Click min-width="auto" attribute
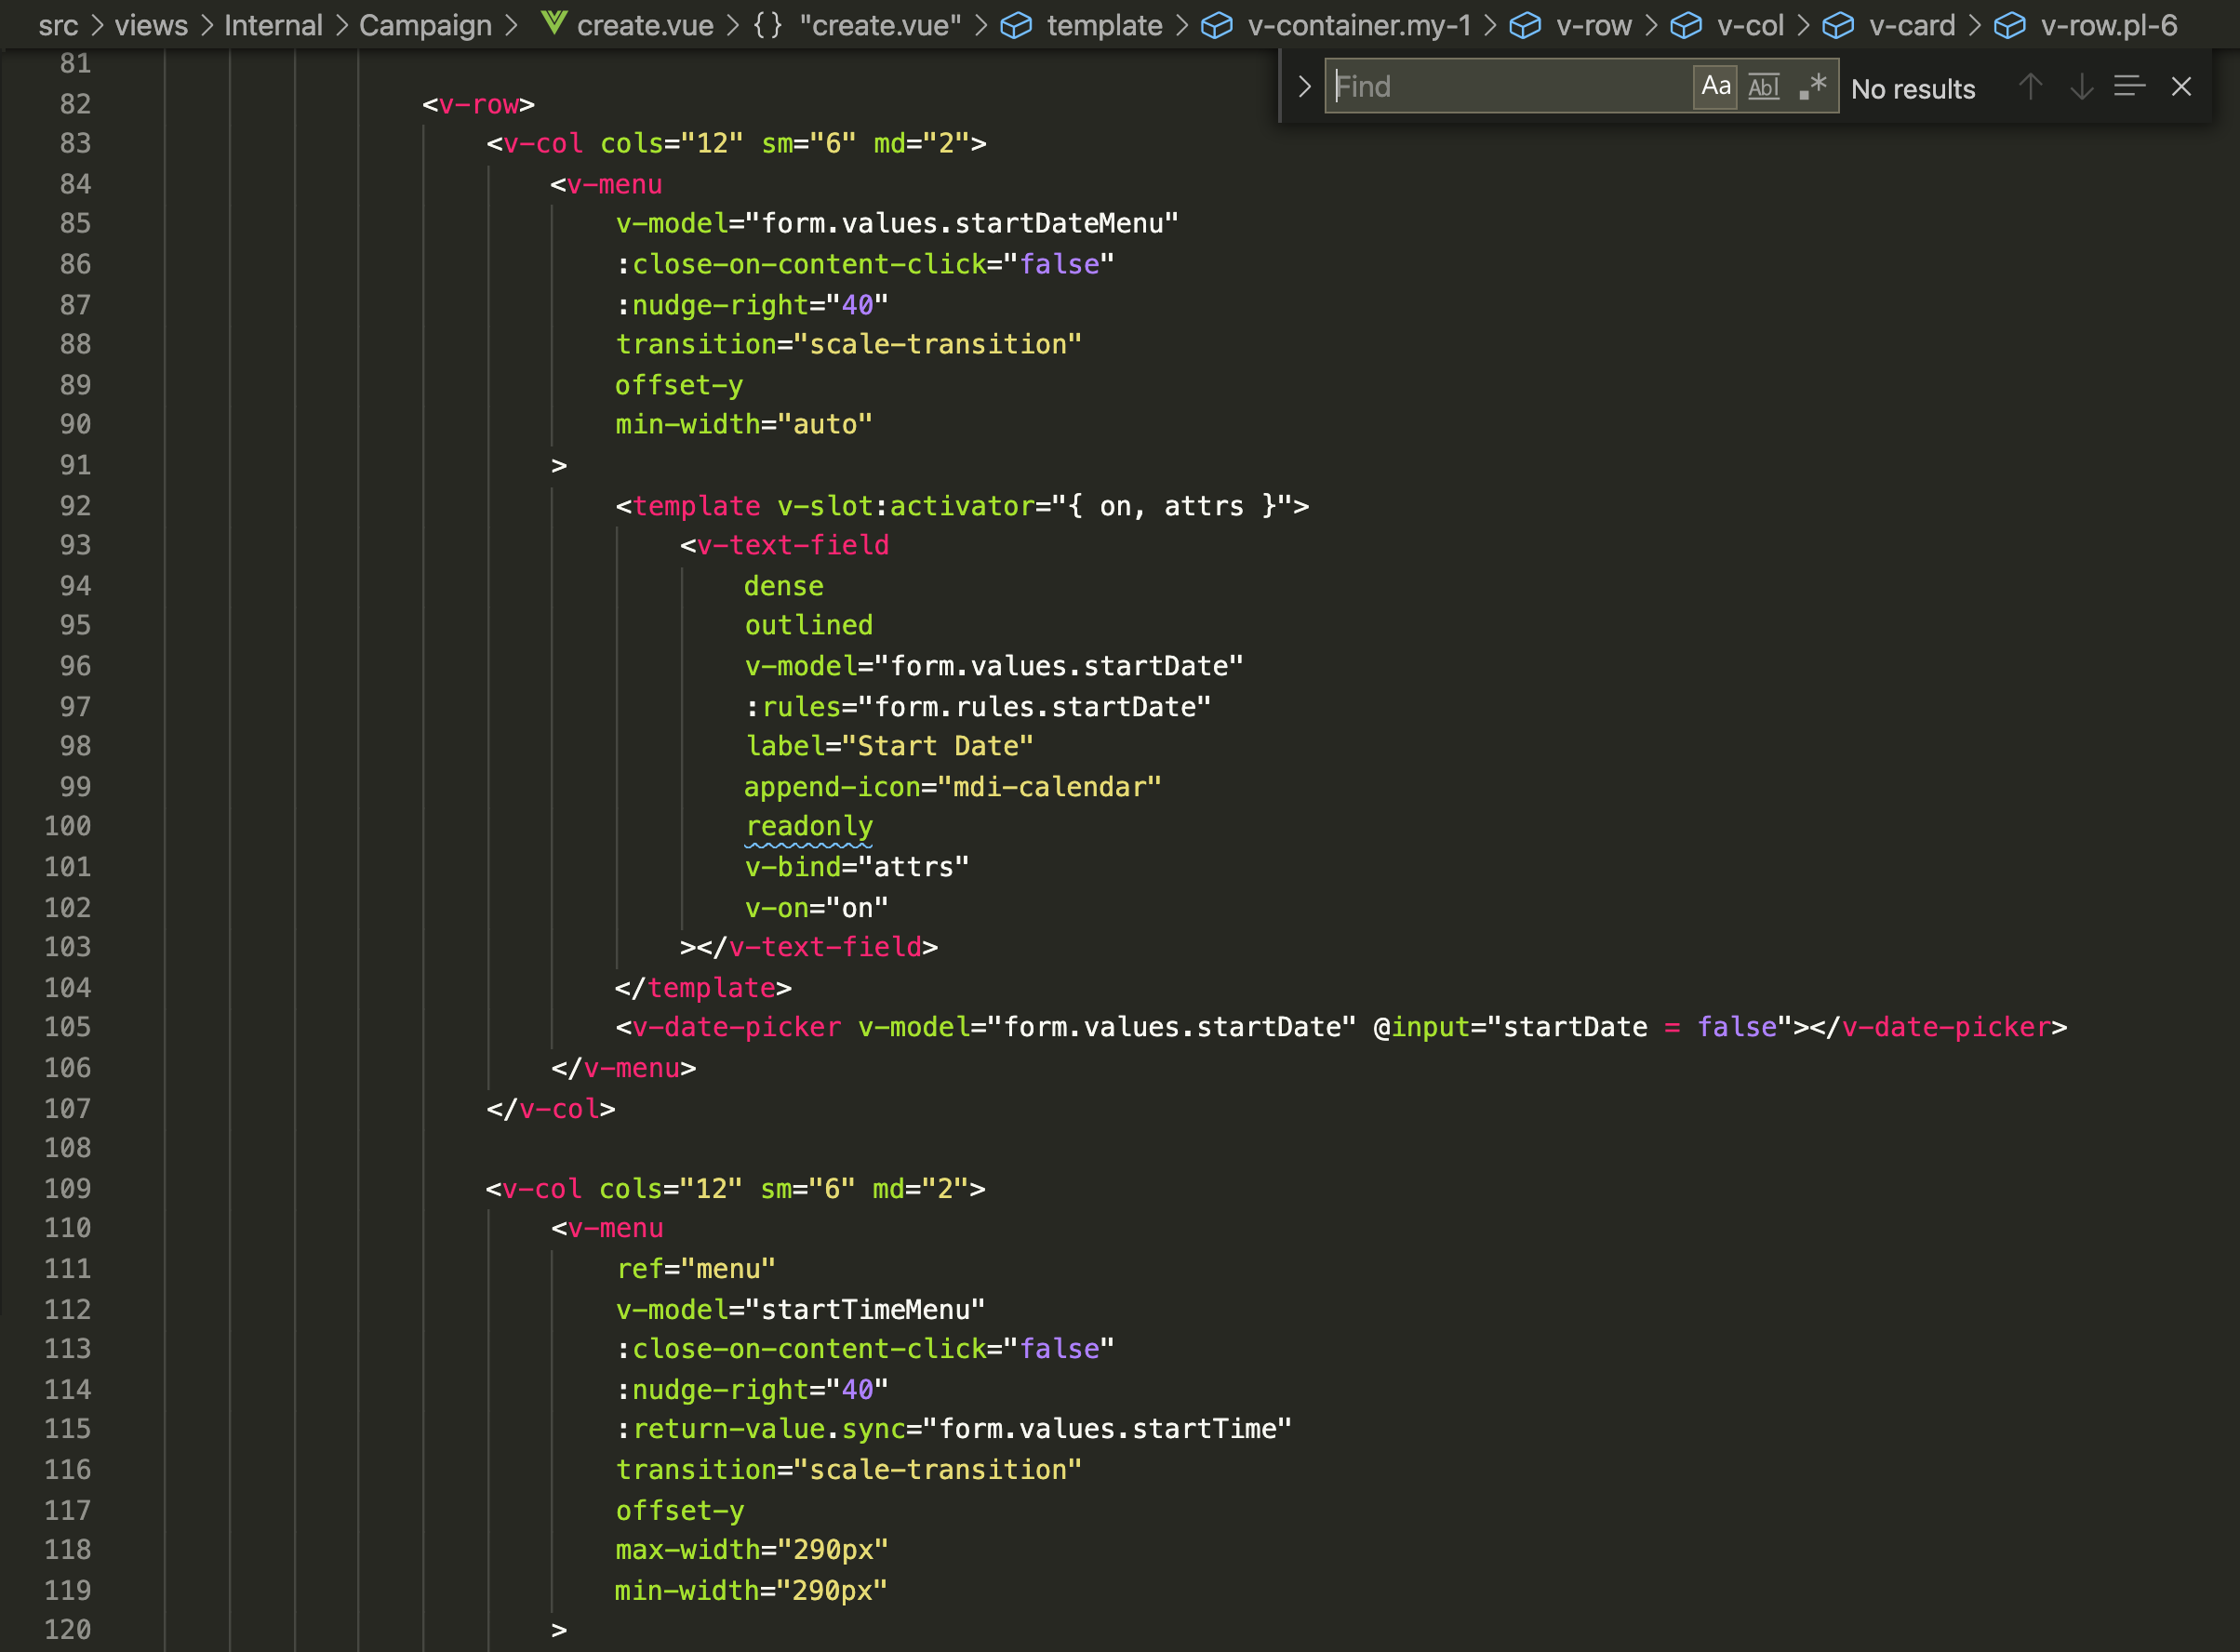The image size is (2240, 1652). pyautogui.click(x=744, y=424)
